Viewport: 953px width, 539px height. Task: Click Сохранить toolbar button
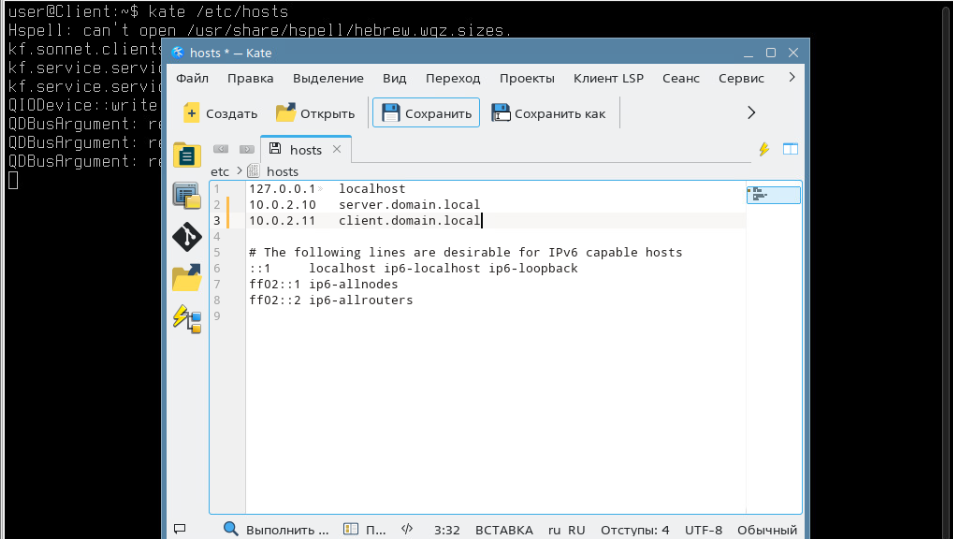pos(426,113)
